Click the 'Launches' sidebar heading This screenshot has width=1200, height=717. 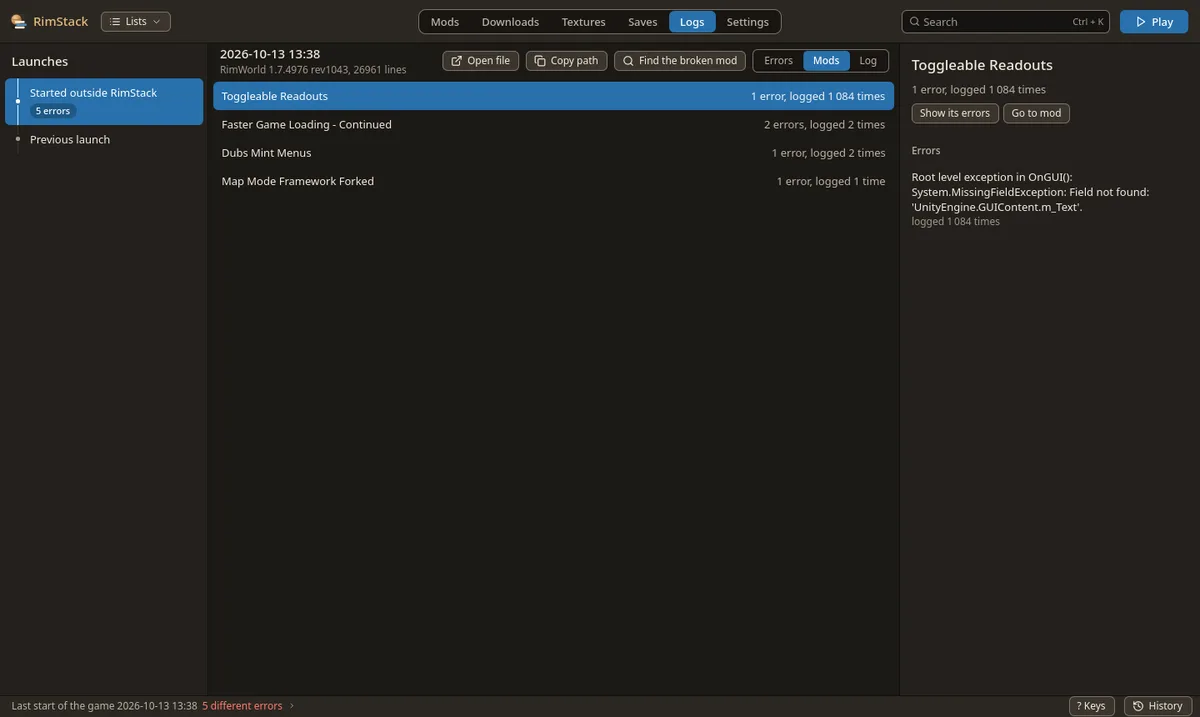point(40,61)
